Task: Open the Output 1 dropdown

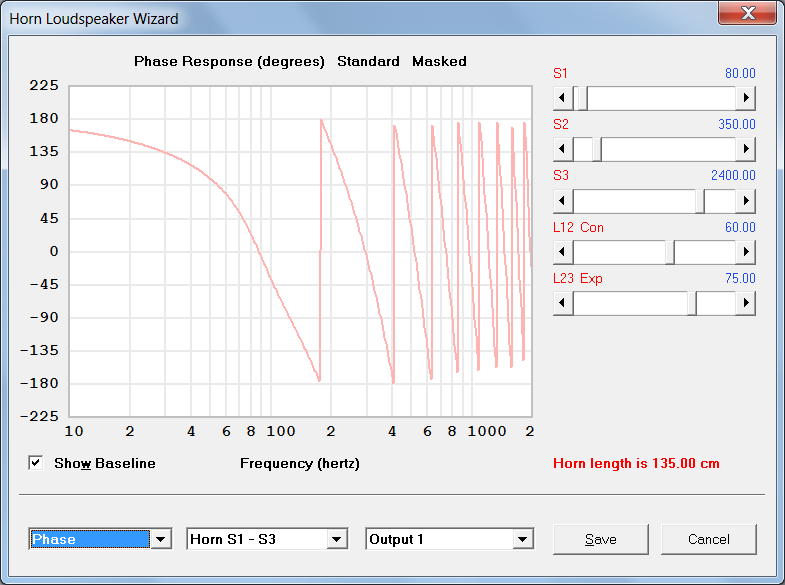Action: [x=523, y=539]
